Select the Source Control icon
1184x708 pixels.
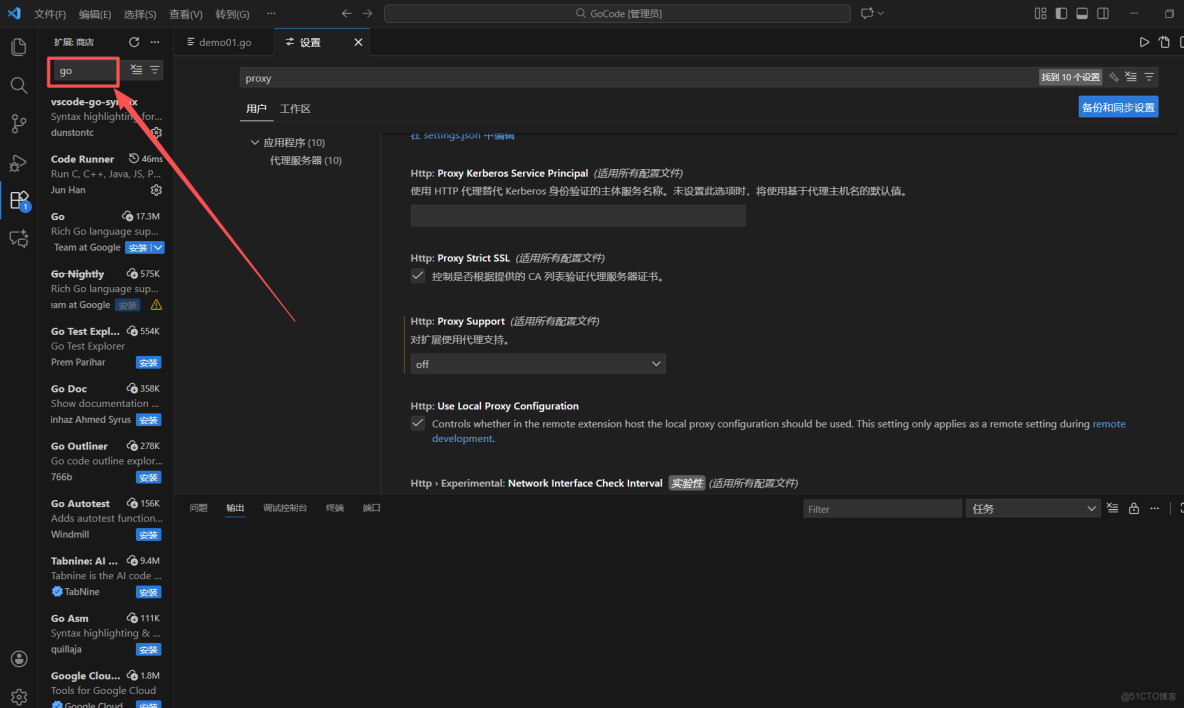click(18, 123)
